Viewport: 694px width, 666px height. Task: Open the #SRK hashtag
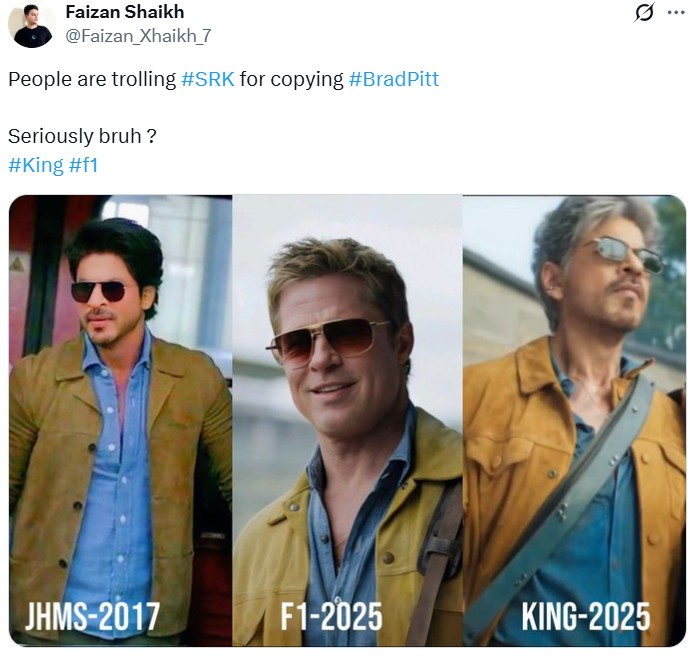tap(208, 79)
